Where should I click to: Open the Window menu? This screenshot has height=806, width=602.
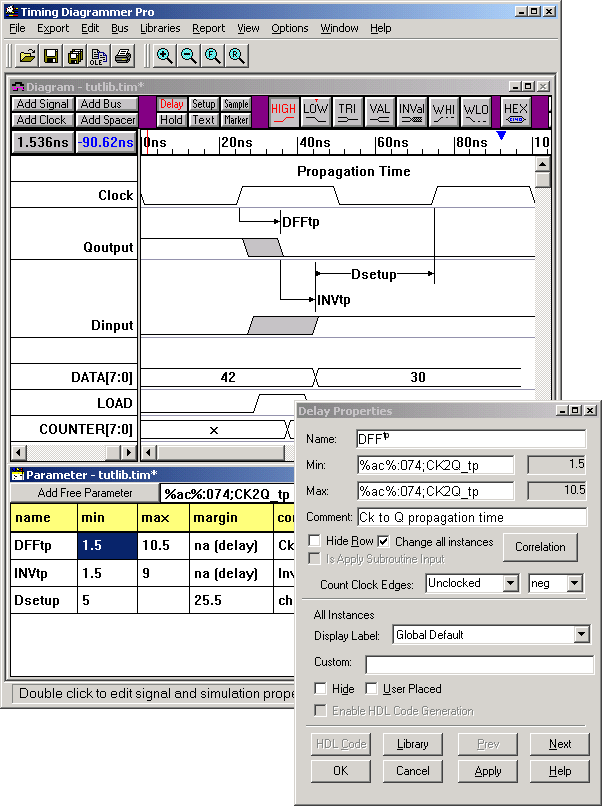pyautogui.click(x=339, y=28)
